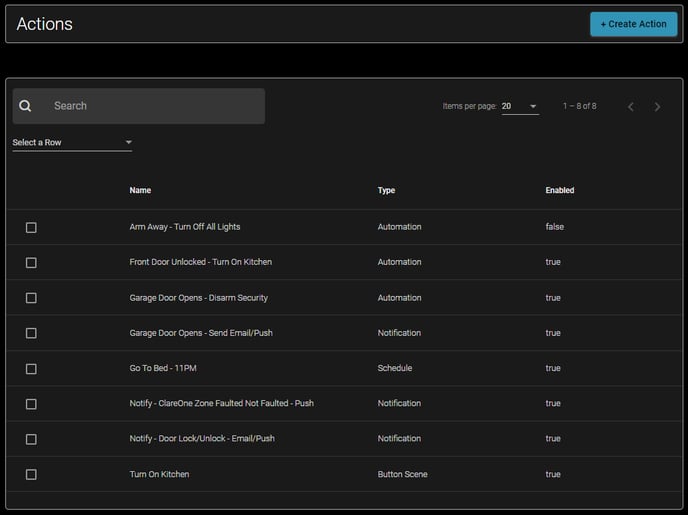688x515 pixels.
Task: Click the Create Action button
Action: [x=633, y=24]
